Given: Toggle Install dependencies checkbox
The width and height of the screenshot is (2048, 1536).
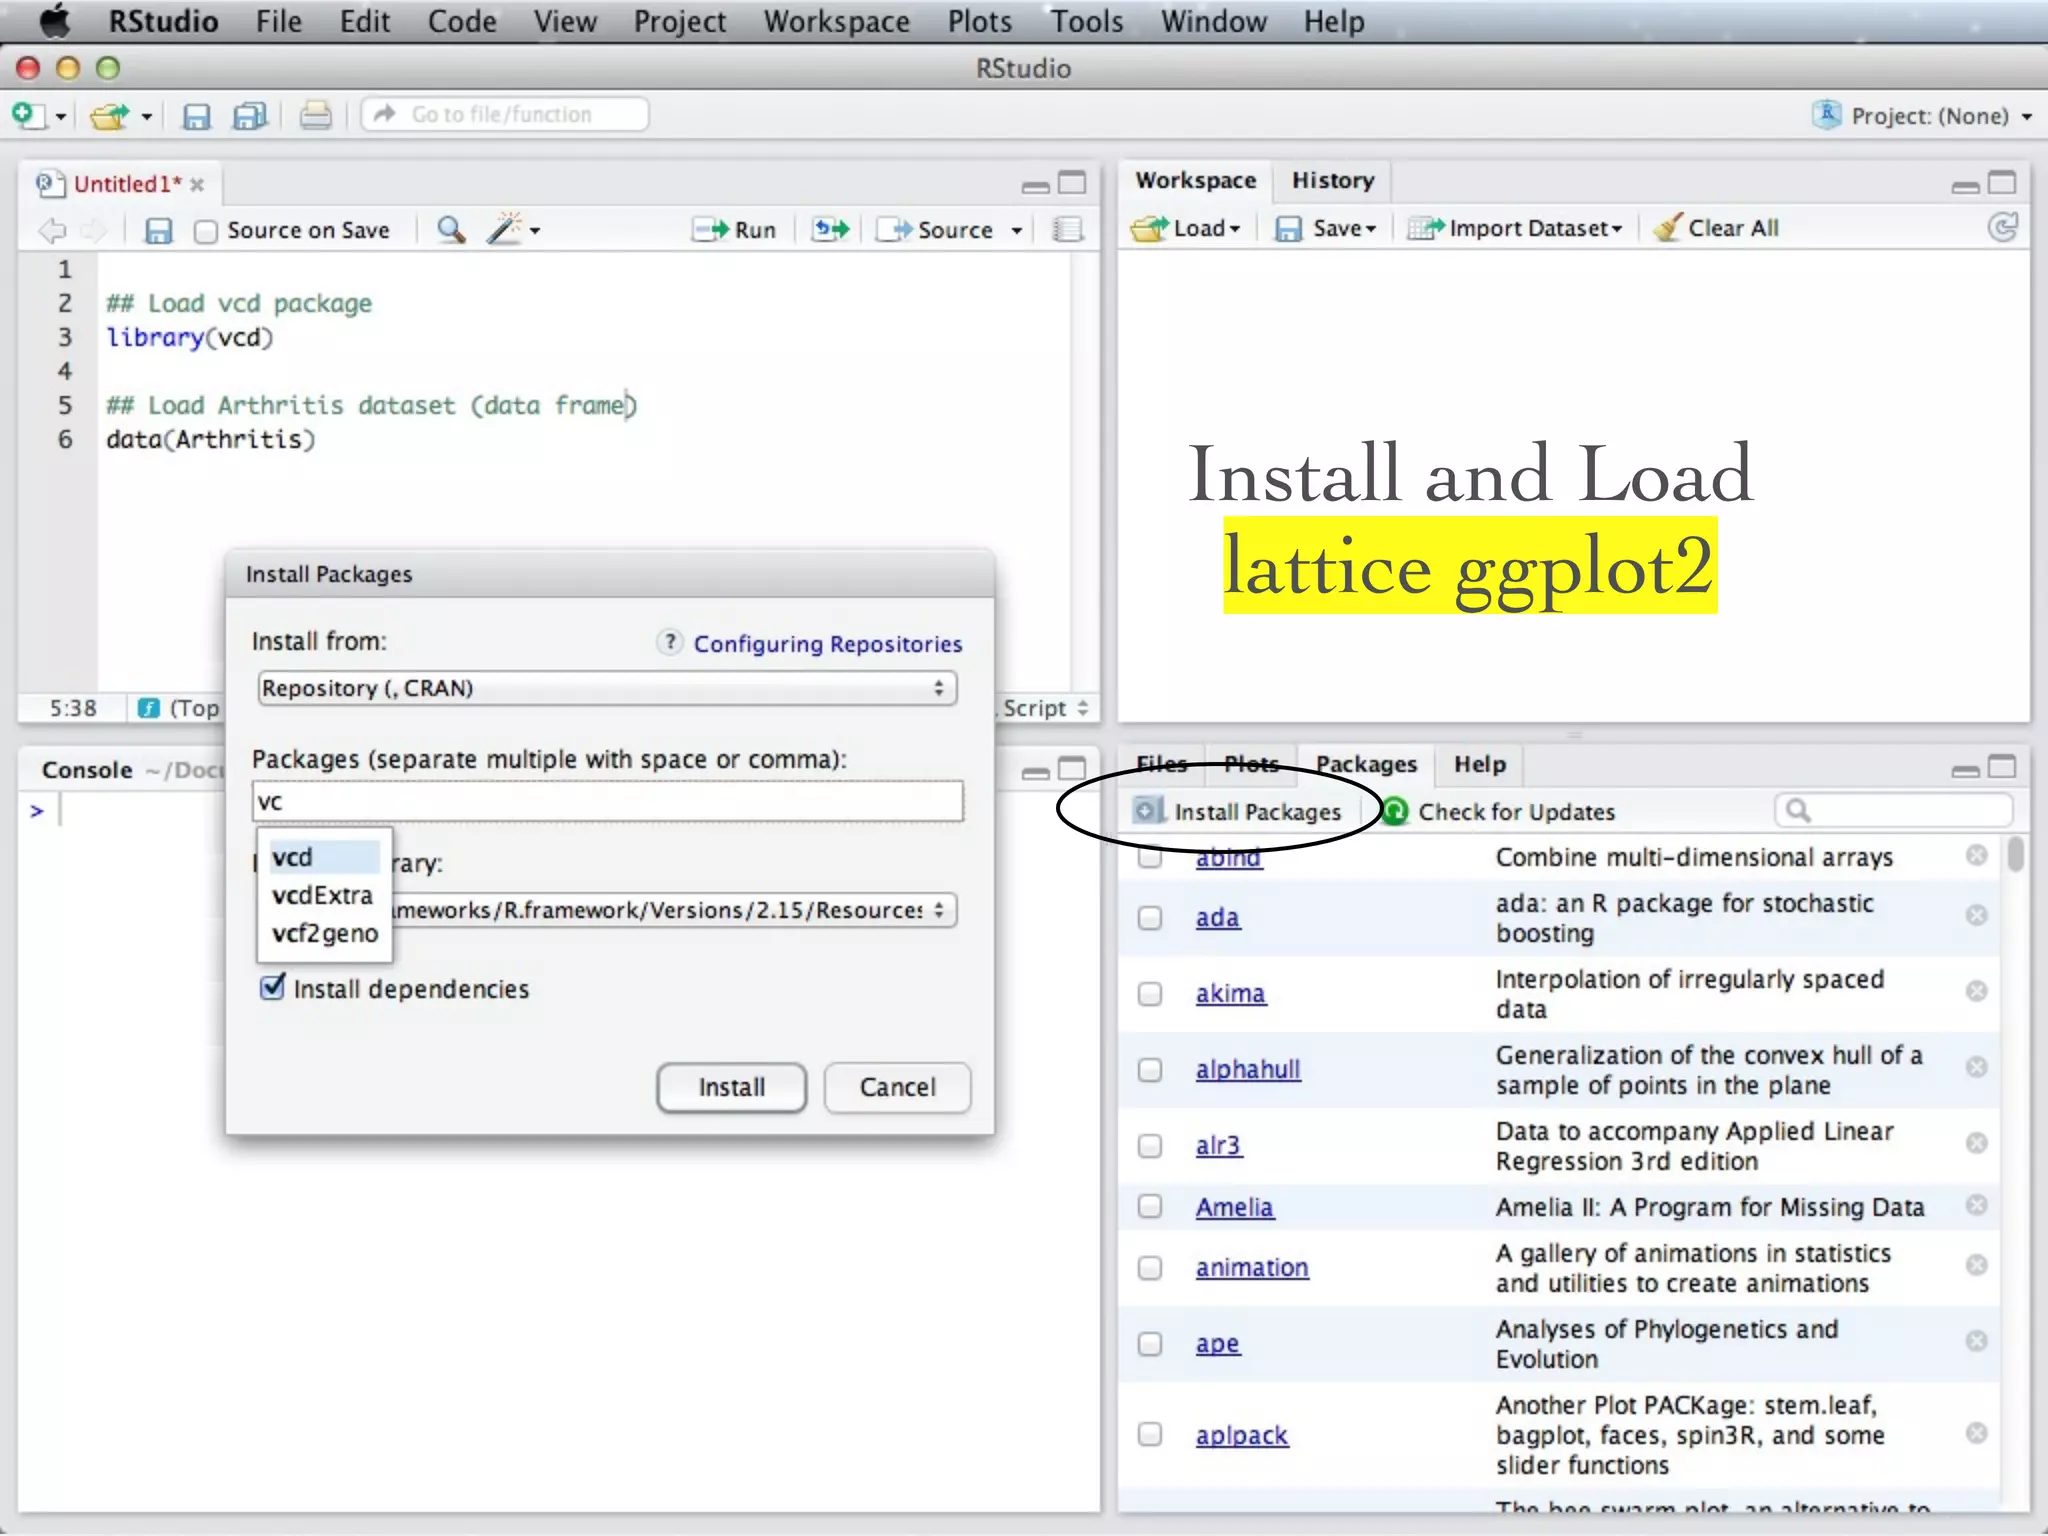Looking at the screenshot, I should (272, 988).
